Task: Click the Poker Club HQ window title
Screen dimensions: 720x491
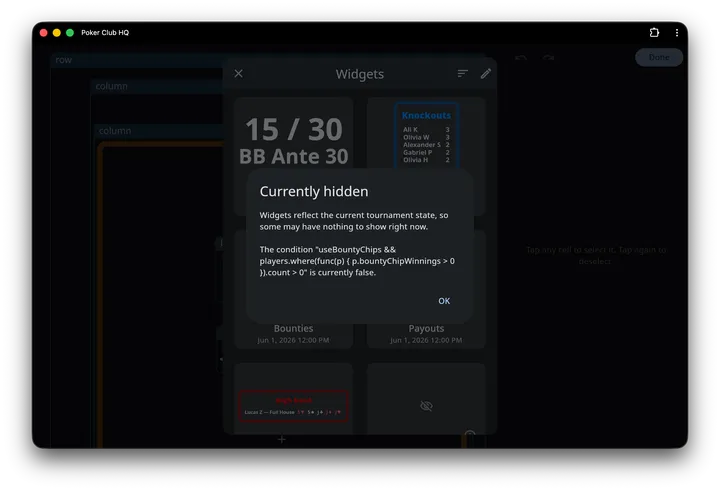Action: (x=105, y=33)
